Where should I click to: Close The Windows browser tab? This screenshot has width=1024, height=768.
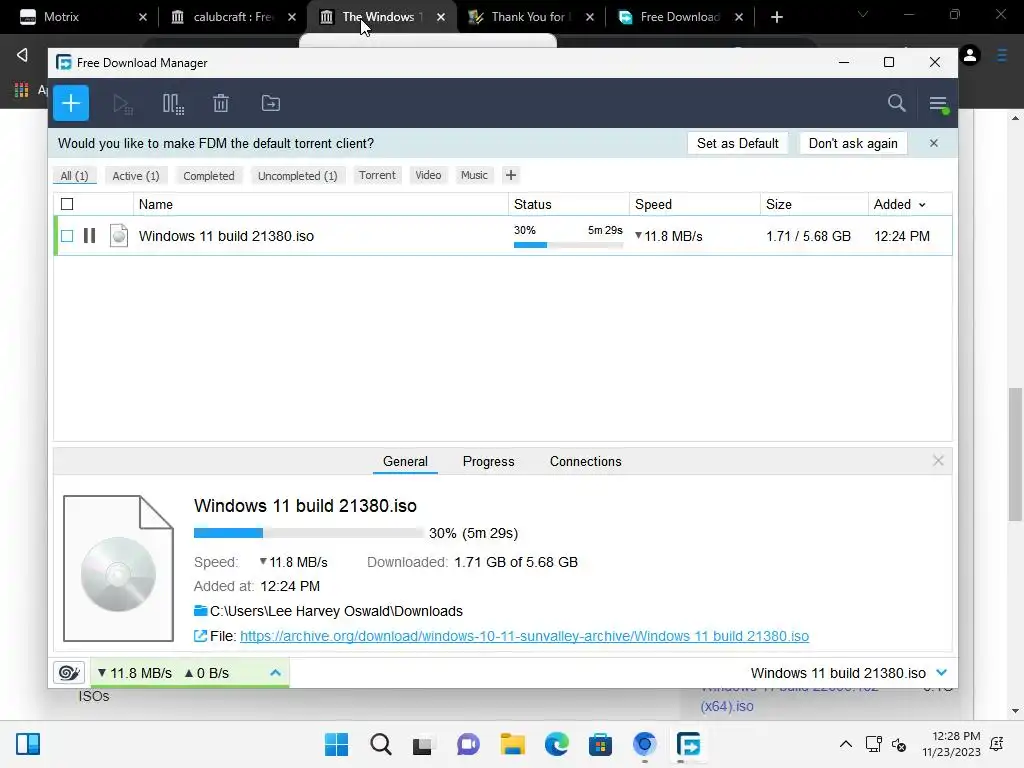point(441,17)
